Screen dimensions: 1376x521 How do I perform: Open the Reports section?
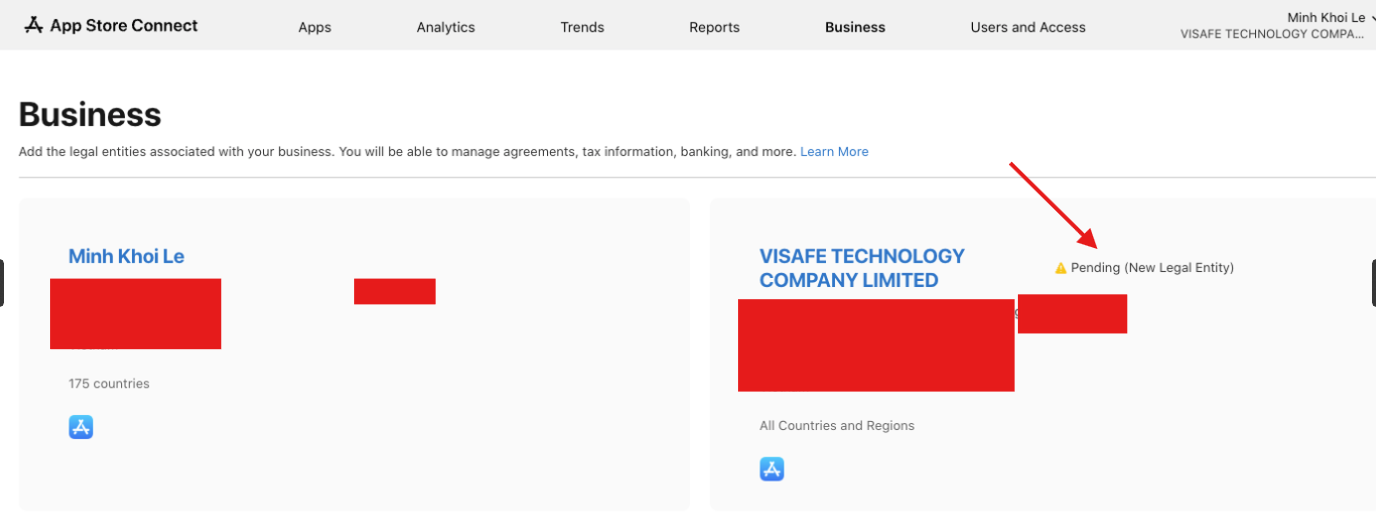714,27
